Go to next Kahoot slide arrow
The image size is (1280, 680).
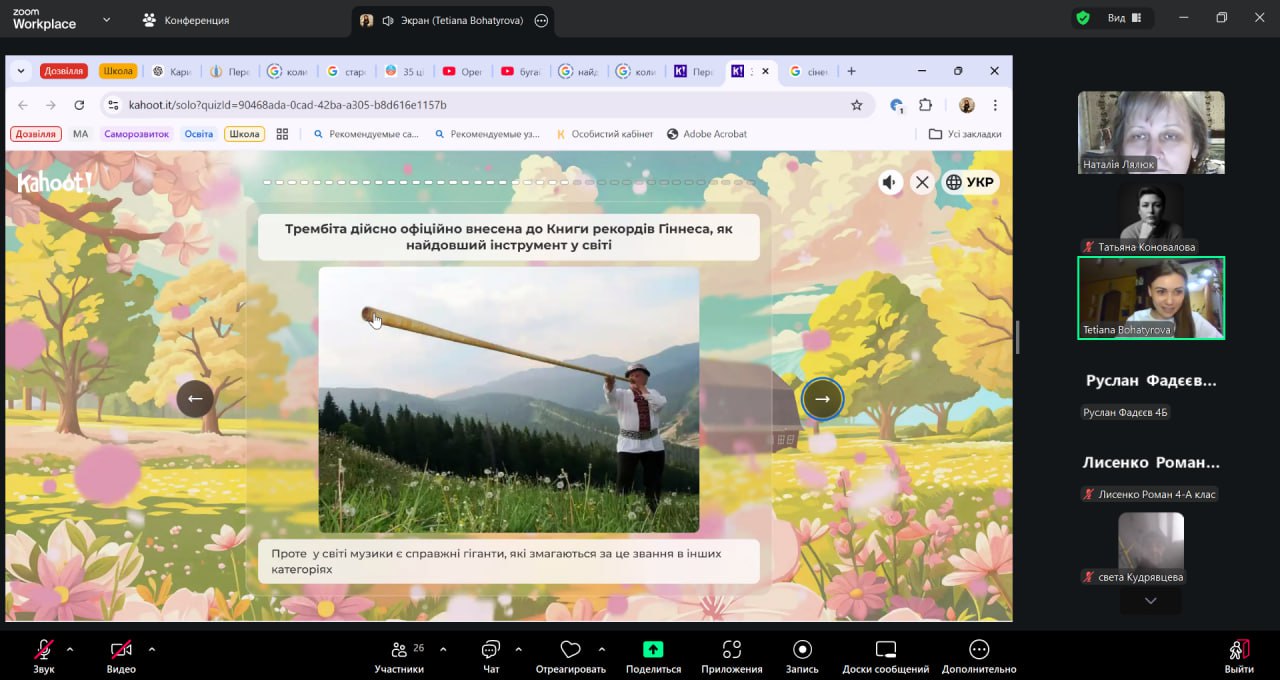pos(822,398)
